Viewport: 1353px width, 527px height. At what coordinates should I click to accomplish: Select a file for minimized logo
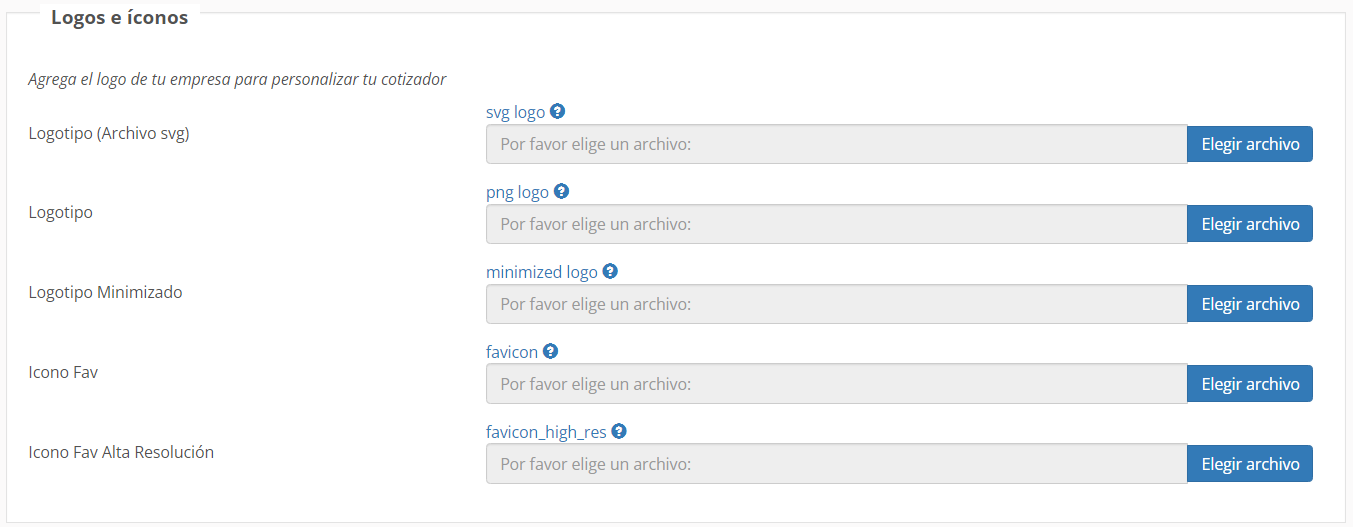(x=1250, y=304)
